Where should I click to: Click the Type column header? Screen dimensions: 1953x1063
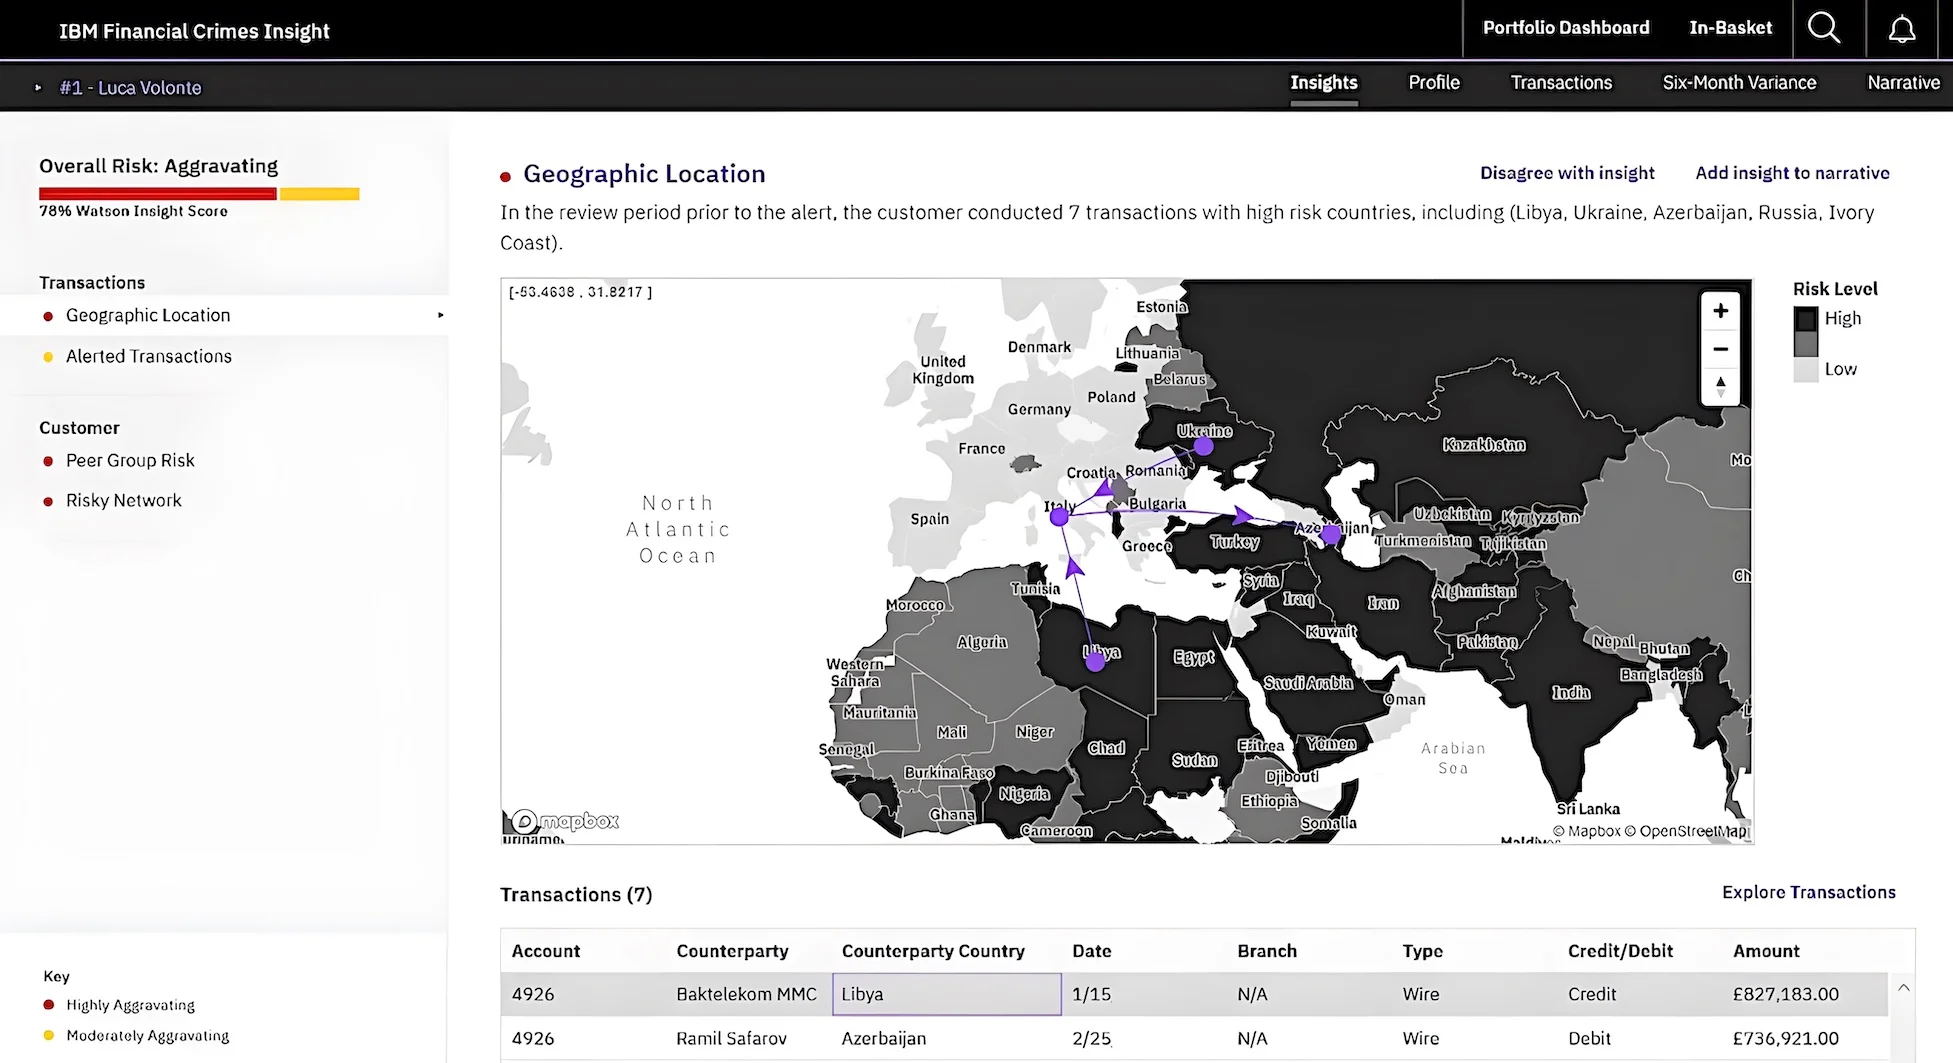(x=1422, y=951)
